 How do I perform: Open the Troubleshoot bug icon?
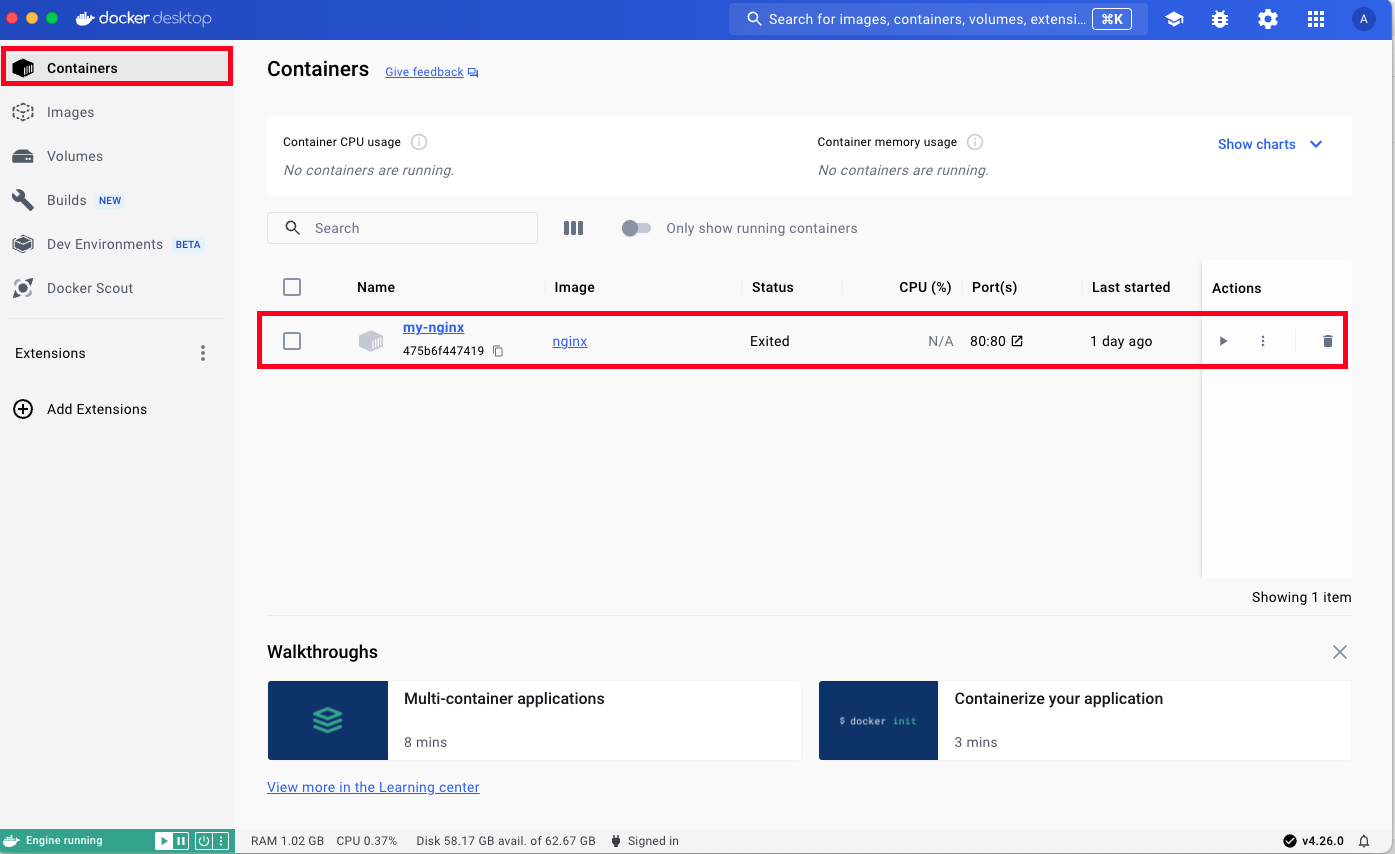(x=1220, y=19)
